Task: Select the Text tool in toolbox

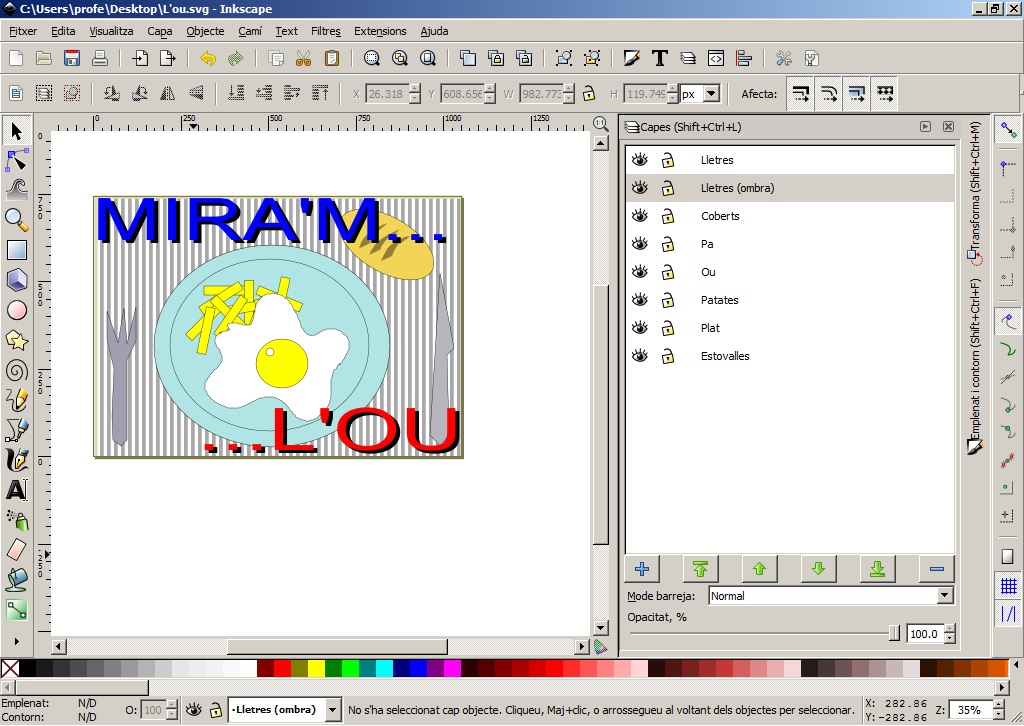Action: pos(17,490)
